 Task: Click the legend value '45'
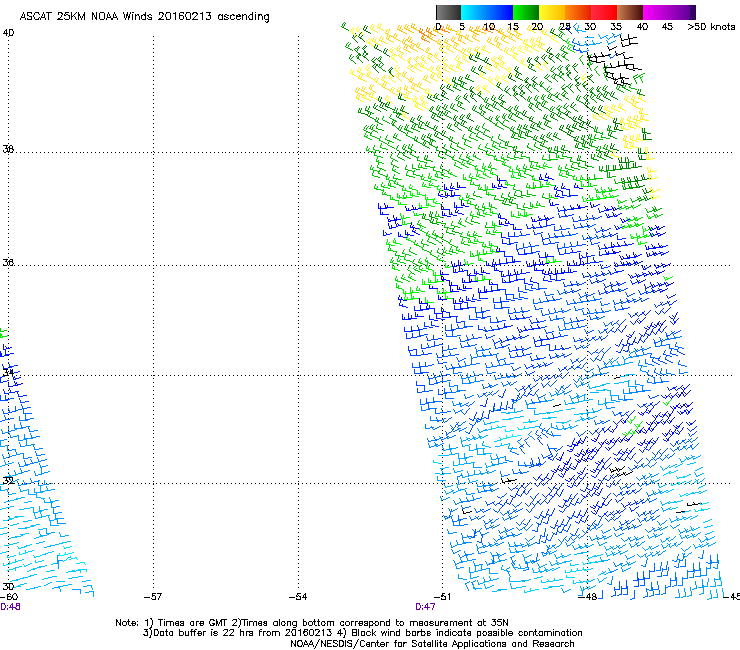pyautogui.click(x=667, y=27)
